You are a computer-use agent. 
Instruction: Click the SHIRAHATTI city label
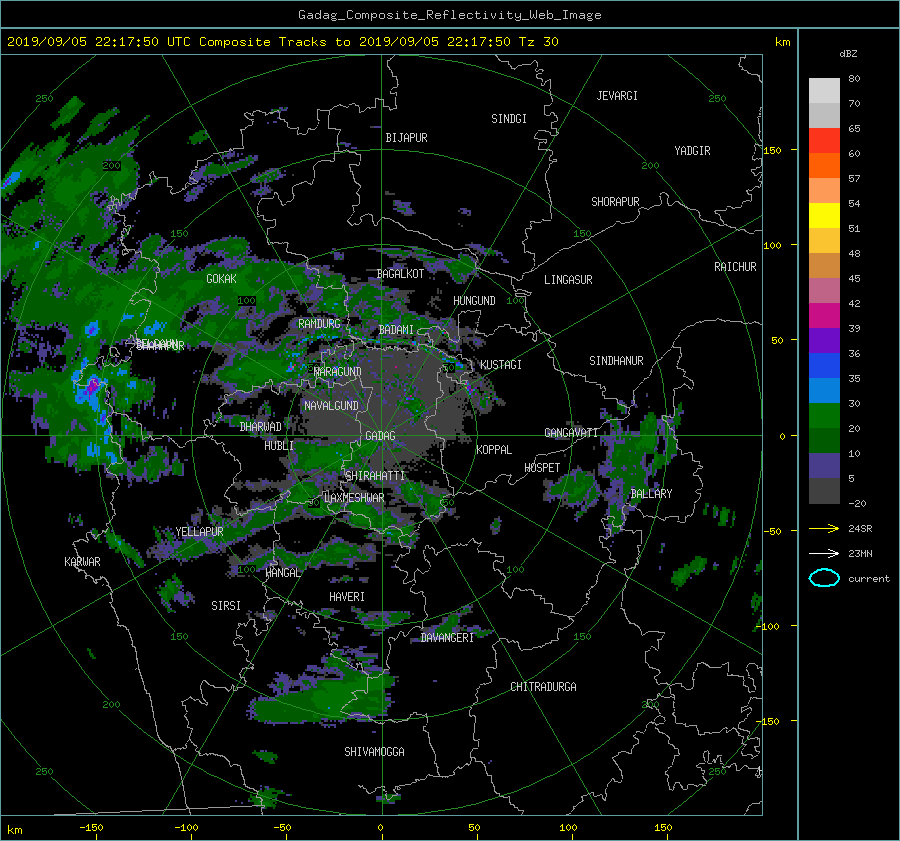tap(375, 476)
